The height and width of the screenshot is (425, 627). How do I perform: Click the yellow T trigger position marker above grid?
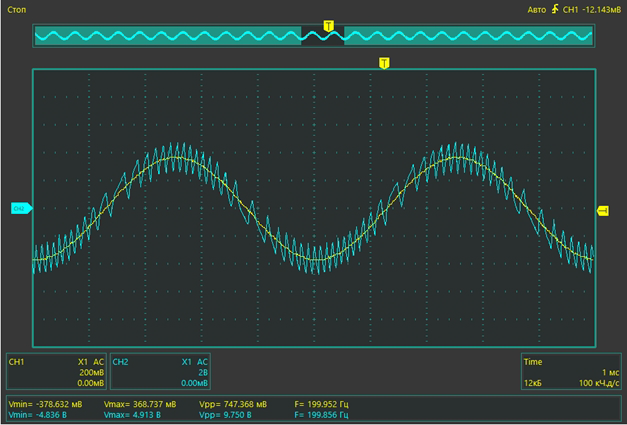click(384, 62)
